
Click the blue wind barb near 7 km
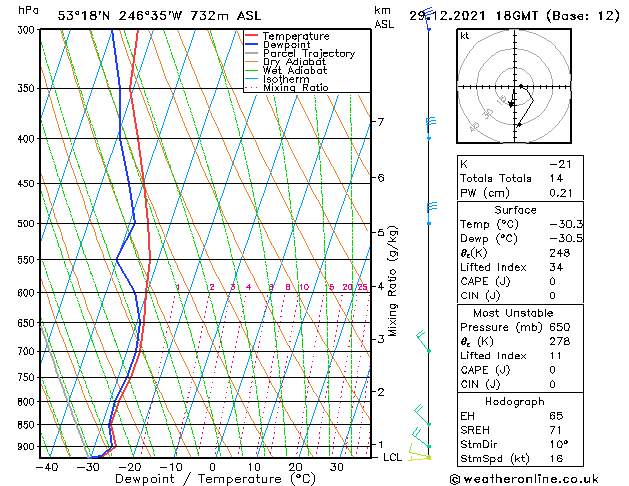pyautogui.click(x=430, y=121)
